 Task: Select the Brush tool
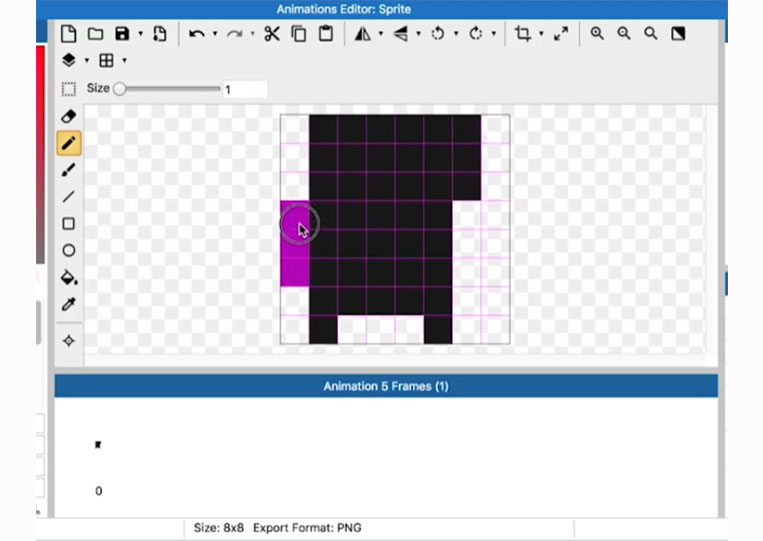(69, 170)
